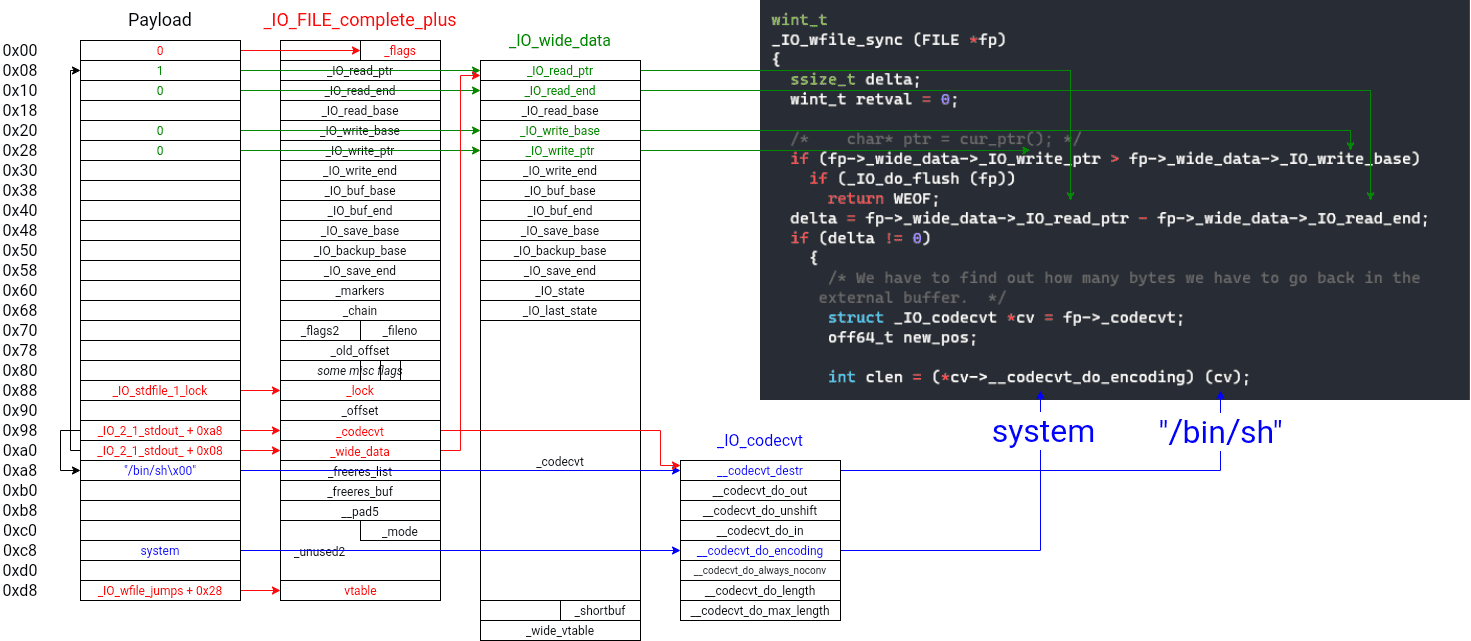Click the "_fileno" field cell
This screenshot has width=1471, height=641.
coord(400,331)
